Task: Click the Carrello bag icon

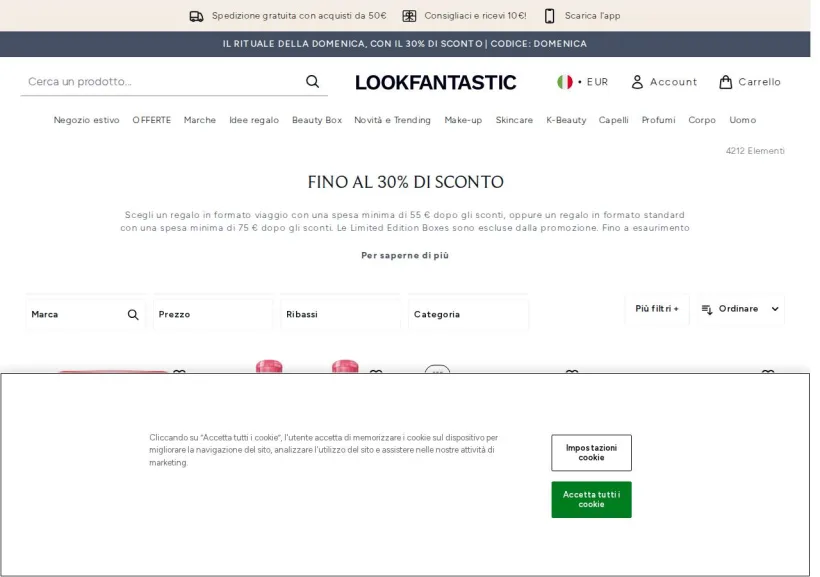Action: (x=725, y=82)
